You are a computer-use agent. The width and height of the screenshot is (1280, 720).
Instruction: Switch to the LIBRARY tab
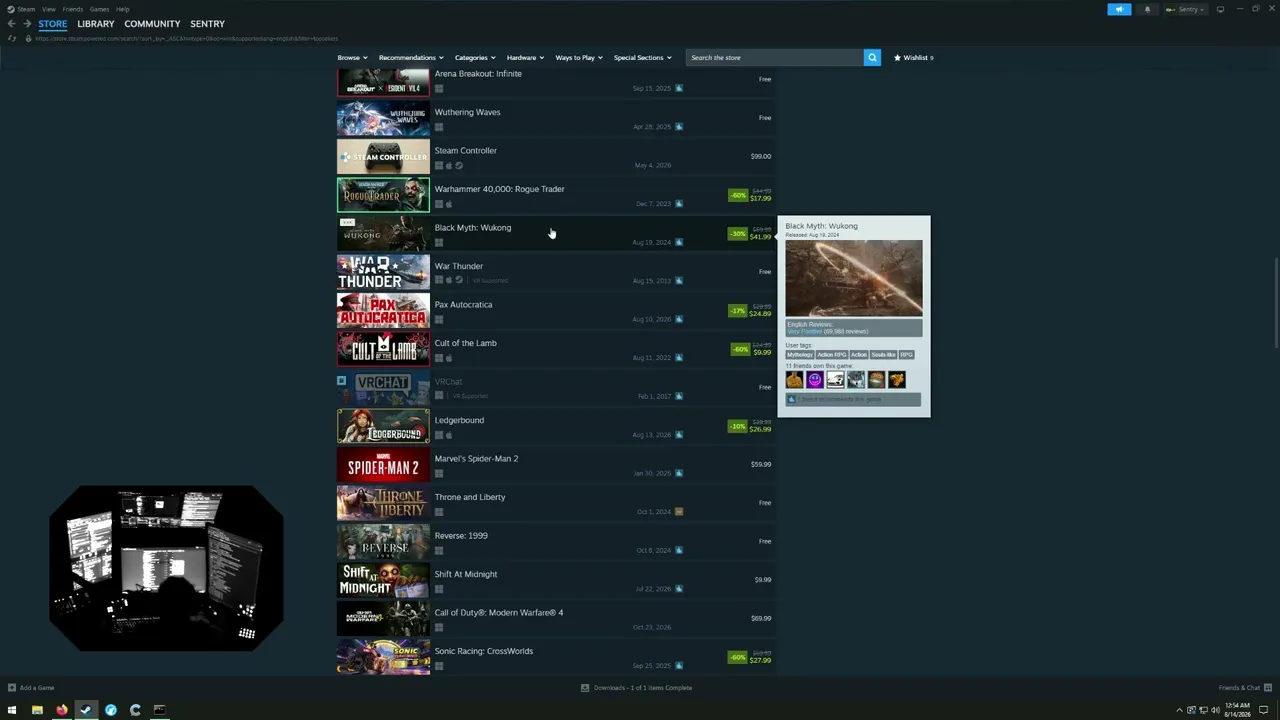[x=96, y=24]
